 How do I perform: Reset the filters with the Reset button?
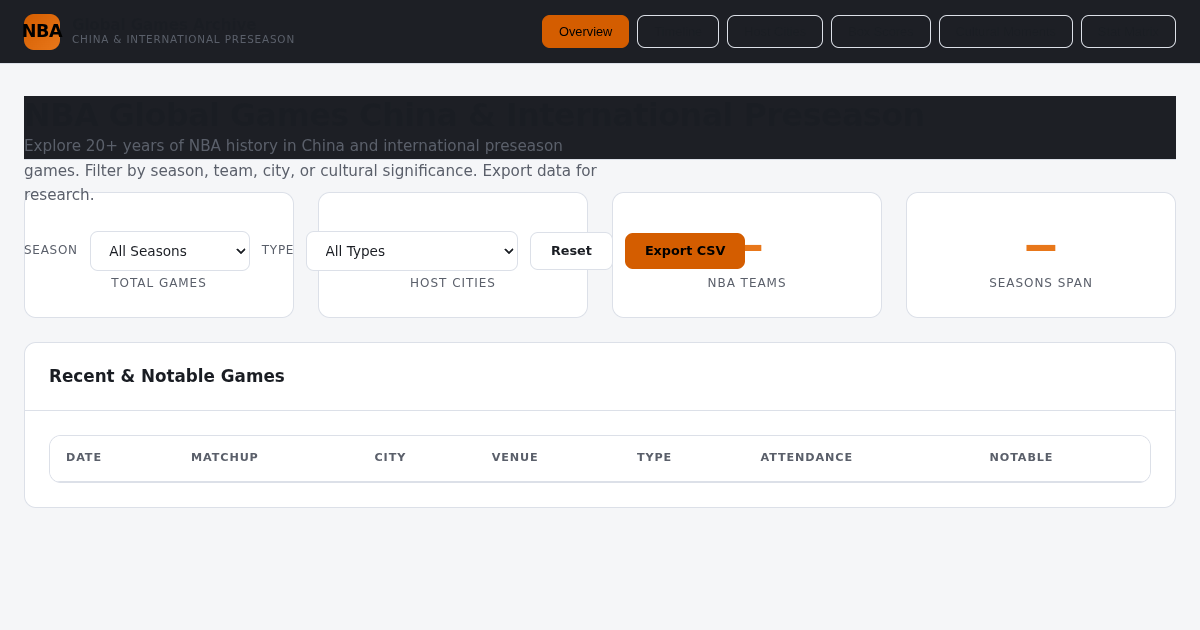571,251
